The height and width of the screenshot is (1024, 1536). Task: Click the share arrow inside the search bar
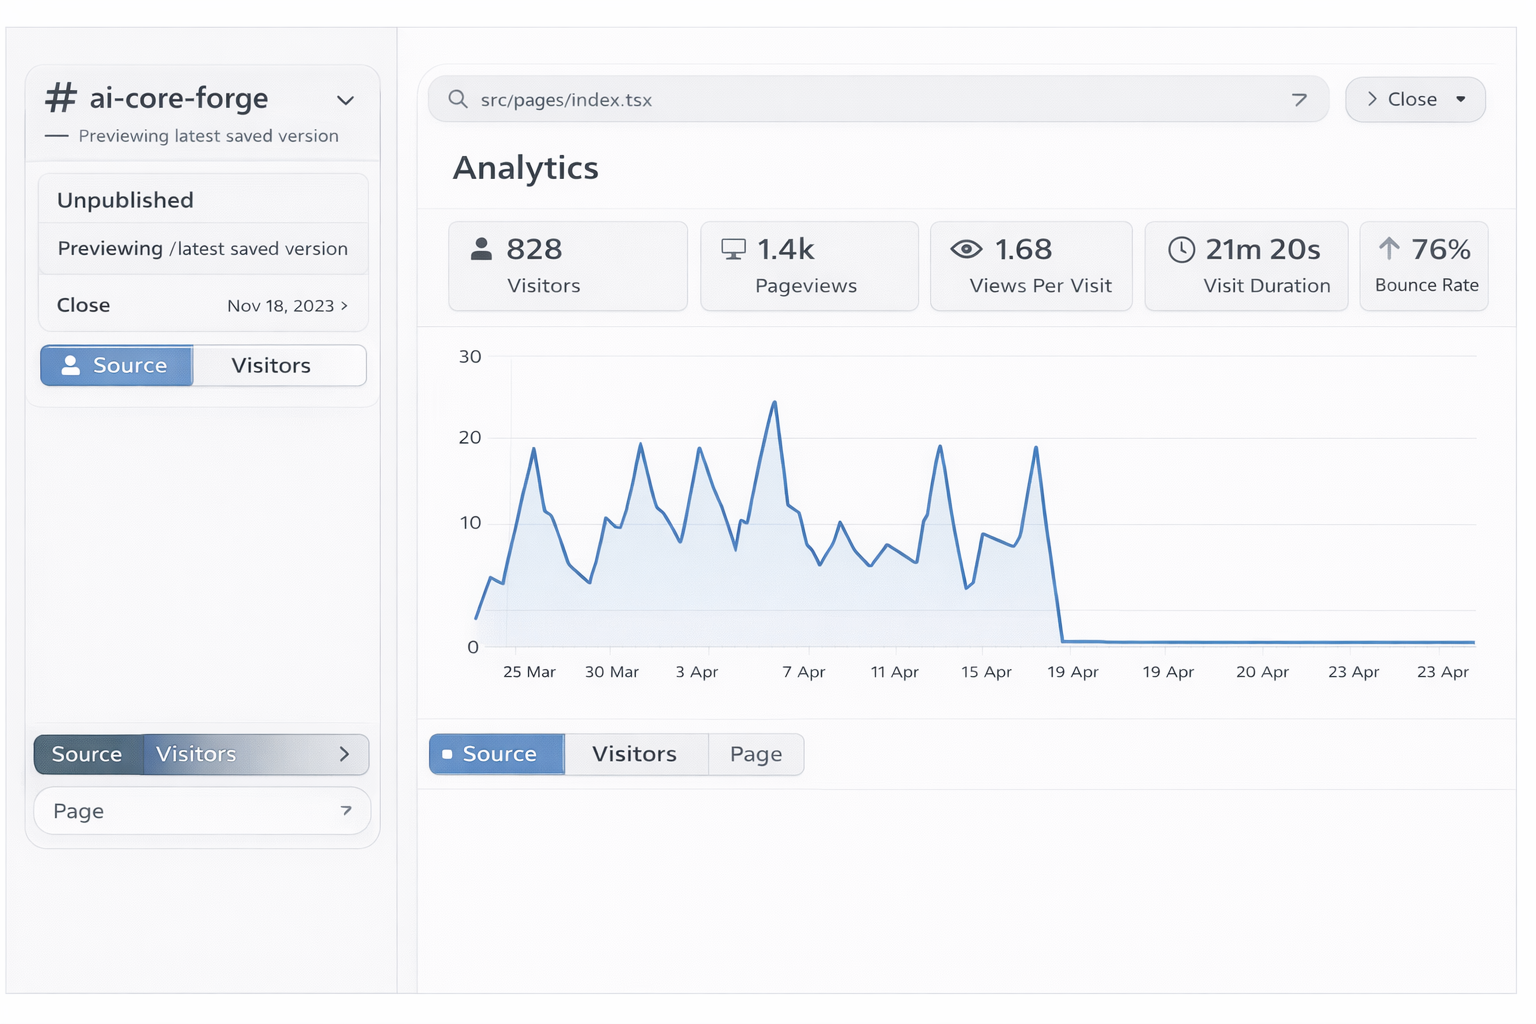1300,99
